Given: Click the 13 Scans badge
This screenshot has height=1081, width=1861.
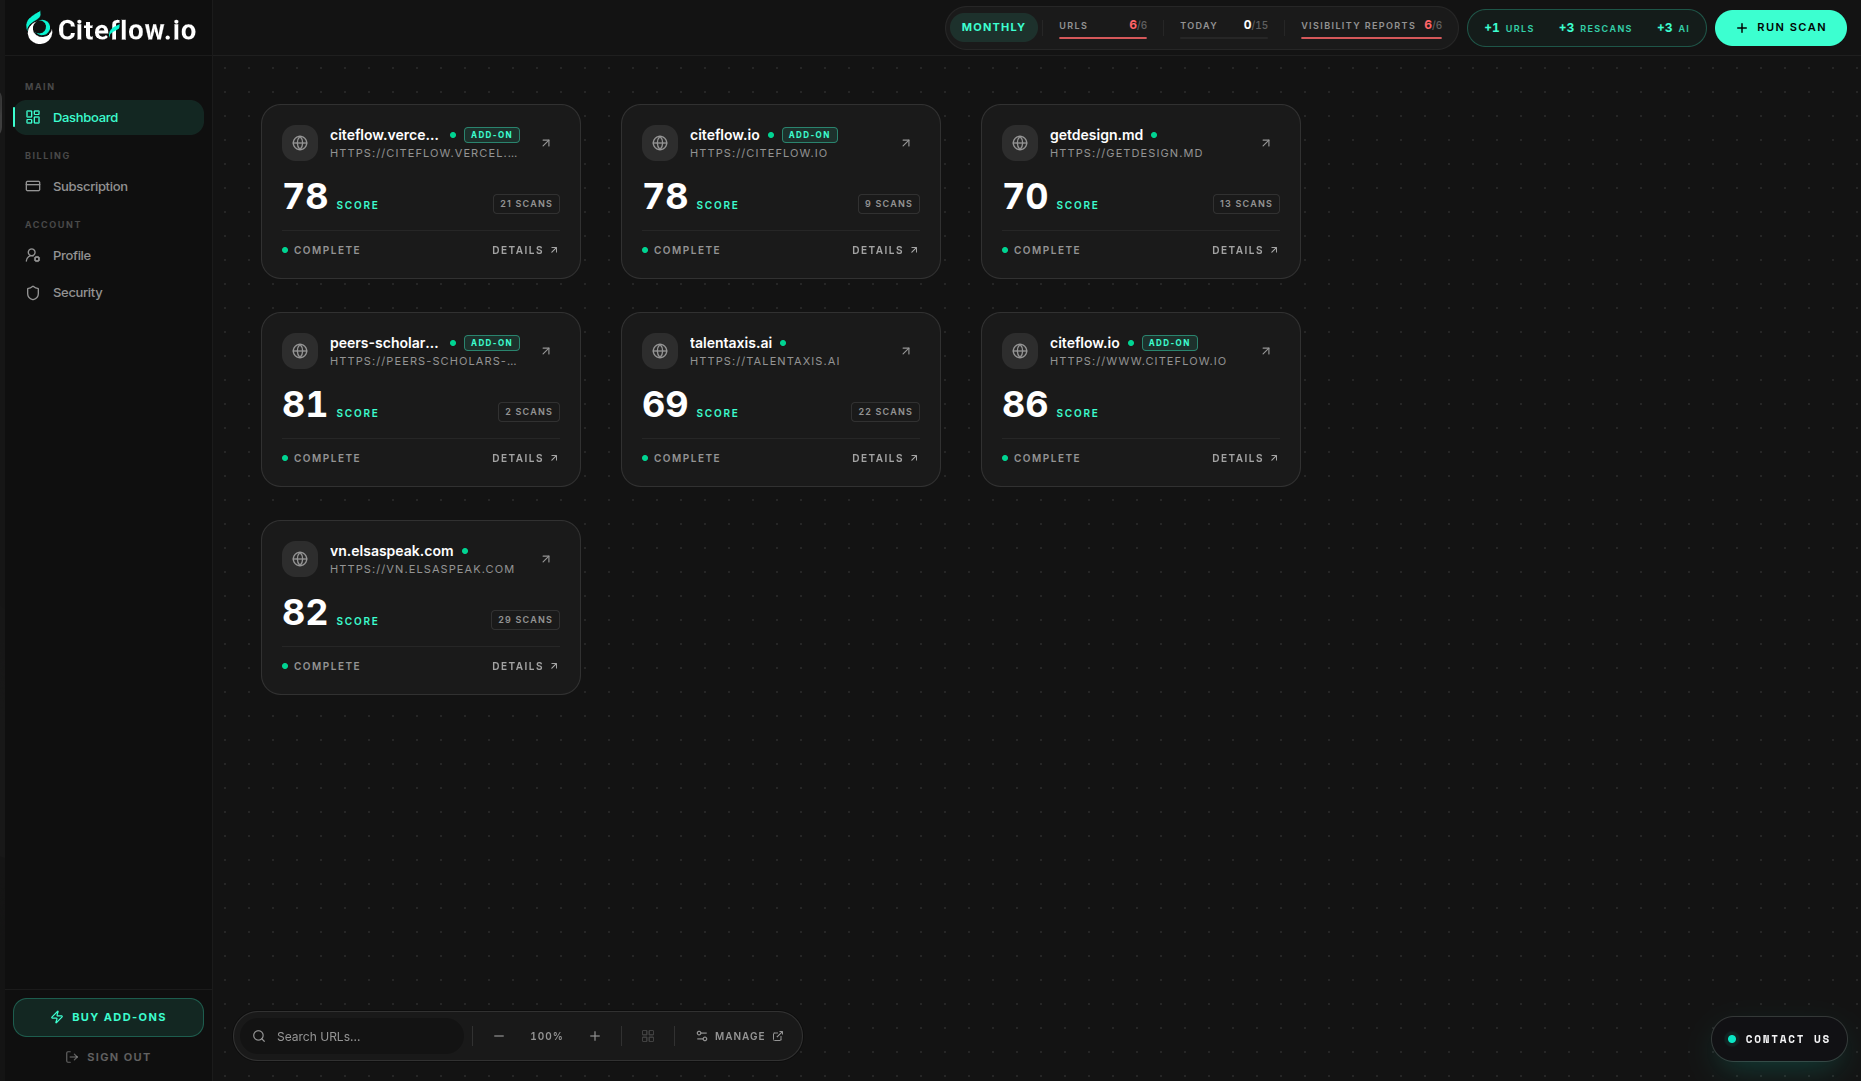Looking at the screenshot, I should click(x=1246, y=204).
